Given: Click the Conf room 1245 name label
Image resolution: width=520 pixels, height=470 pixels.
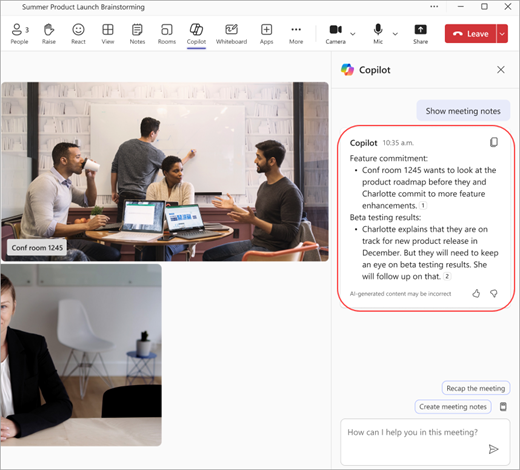Looking at the screenshot, I should [x=37, y=248].
